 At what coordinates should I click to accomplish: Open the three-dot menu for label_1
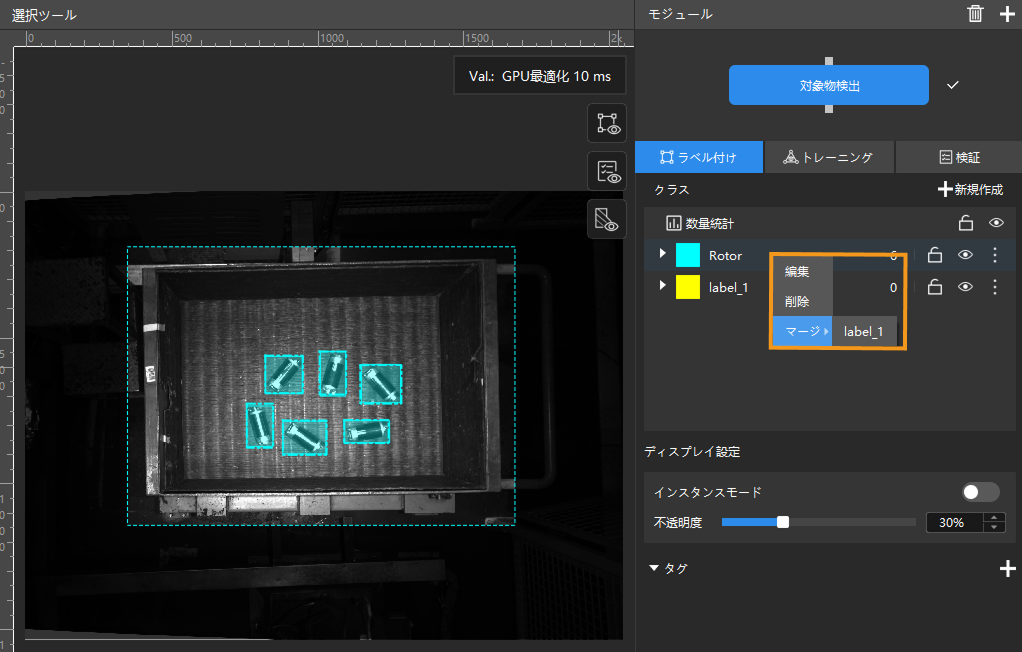point(994,287)
